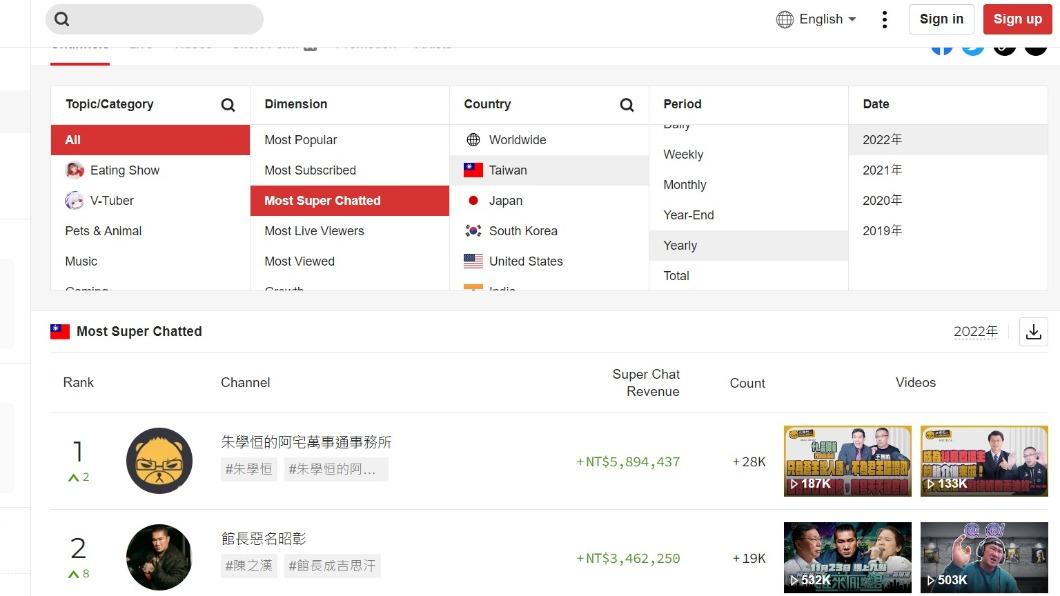Choose 2021年 date
The image size is (1060, 596).
948,170
